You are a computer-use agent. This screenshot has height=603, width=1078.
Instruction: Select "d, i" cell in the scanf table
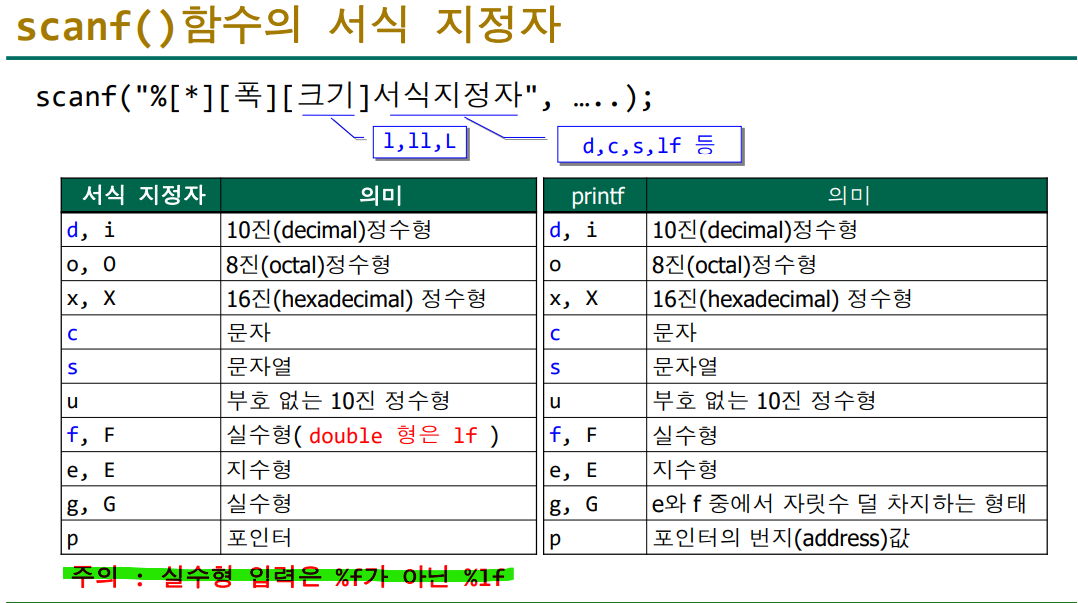pos(141,230)
